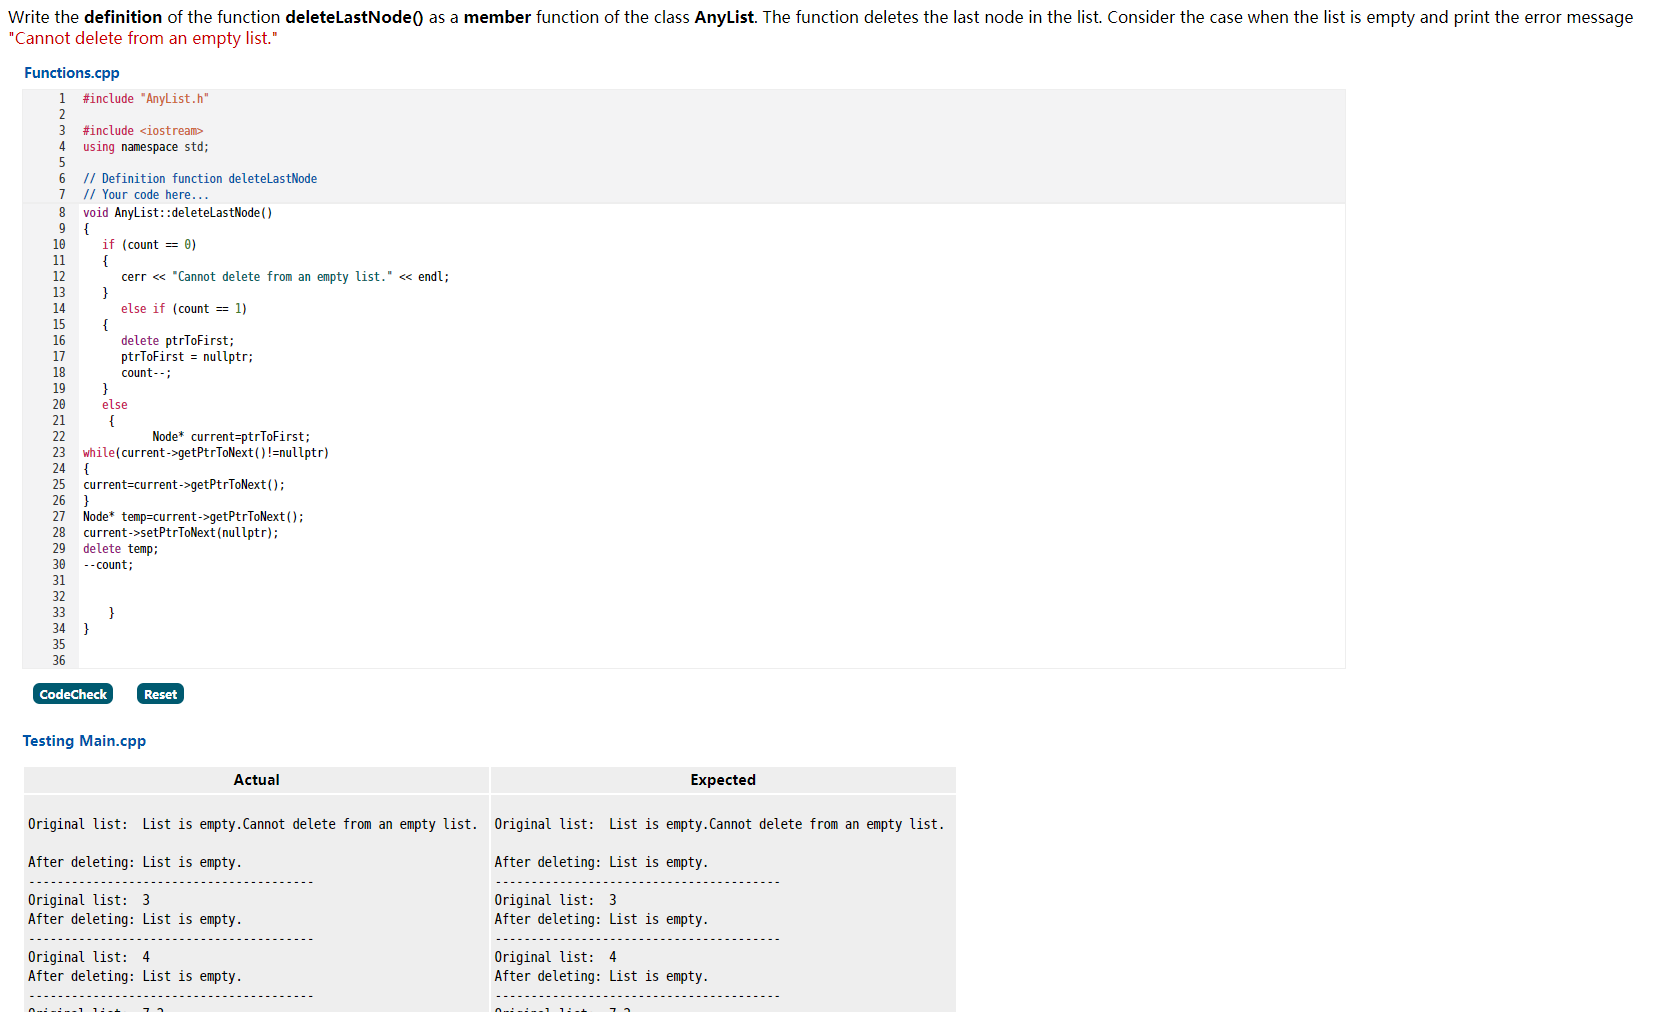1662x1012 pixels.
Task: Select the Functions.cpp file header
Action: 71,72
